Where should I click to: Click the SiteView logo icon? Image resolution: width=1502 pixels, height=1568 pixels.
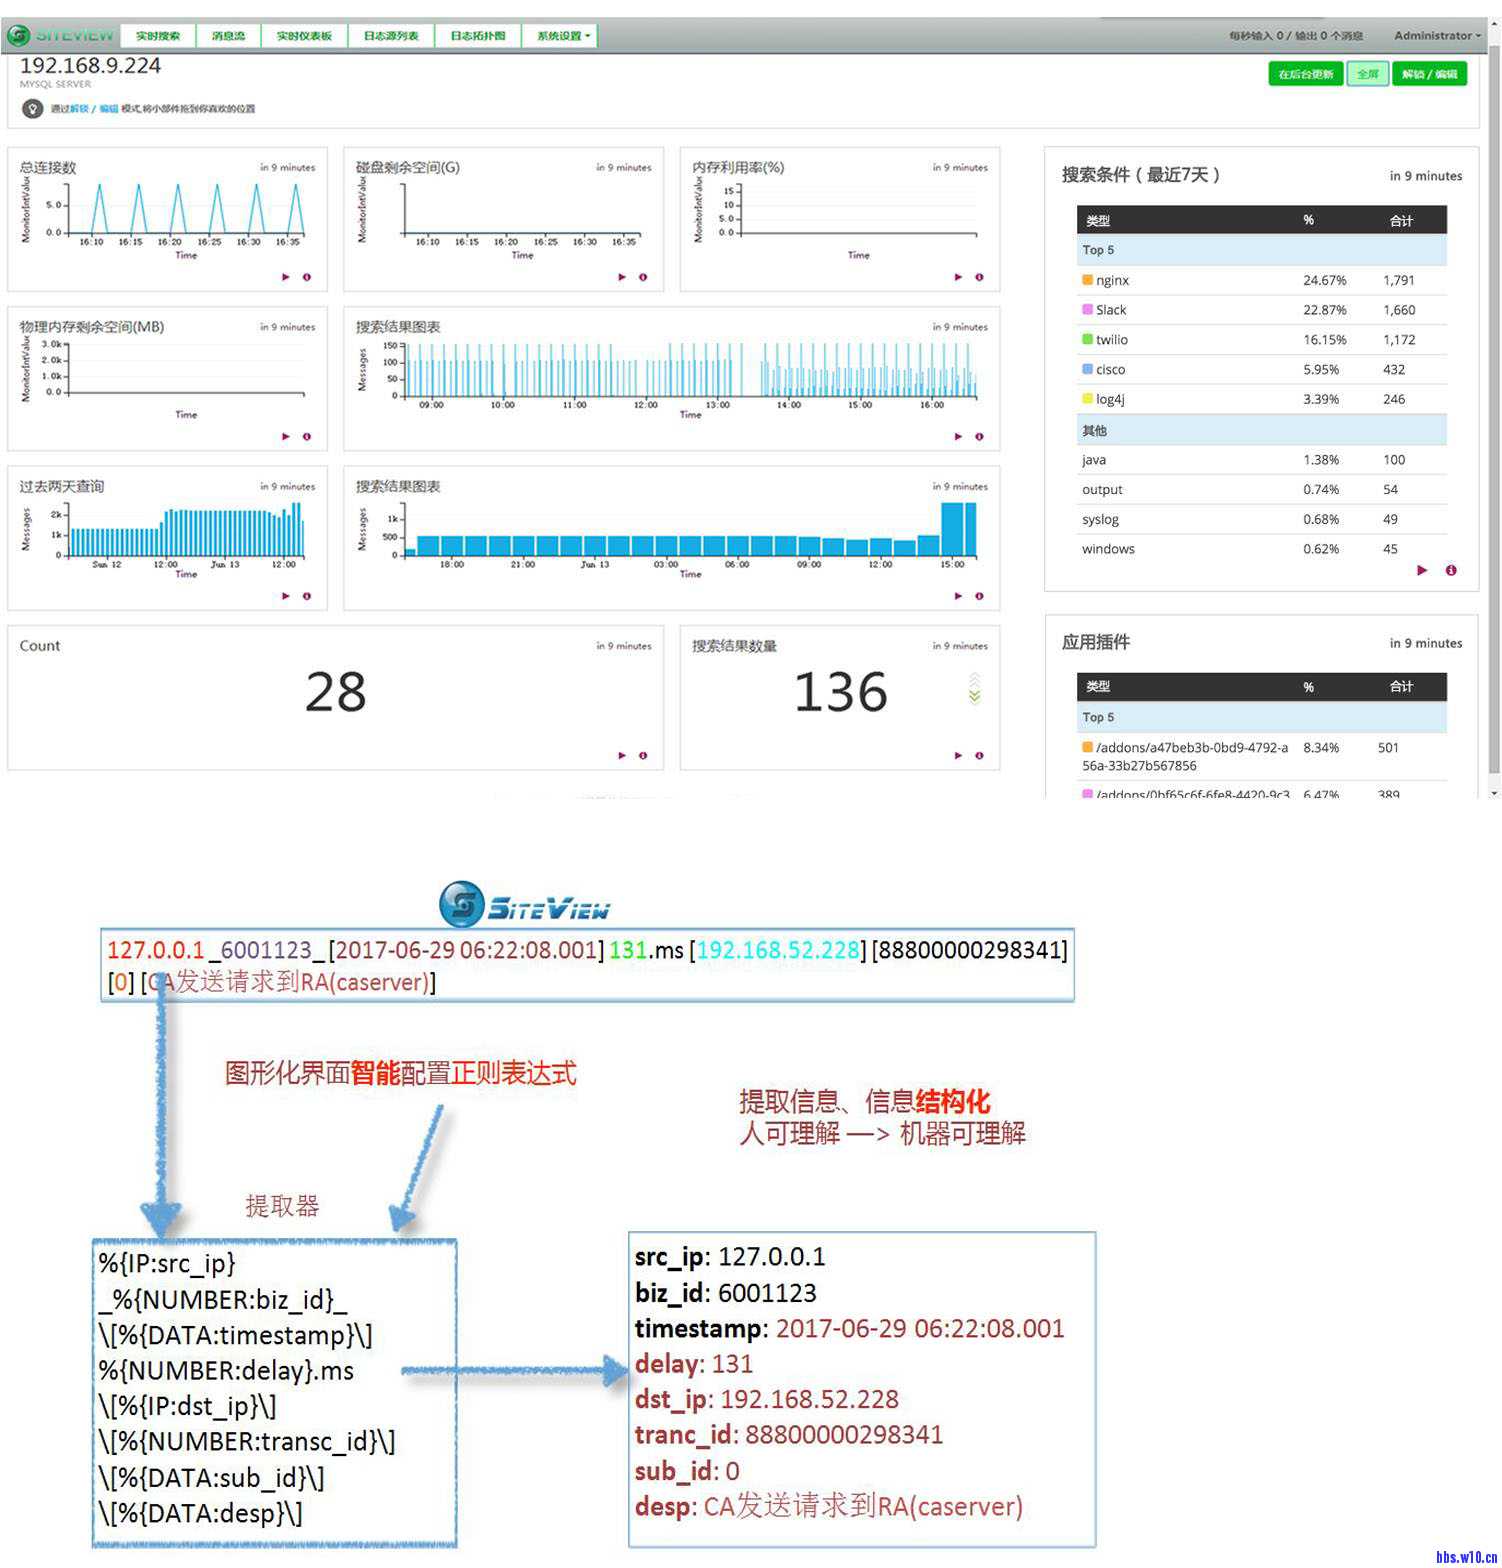[x=18, y=35]
